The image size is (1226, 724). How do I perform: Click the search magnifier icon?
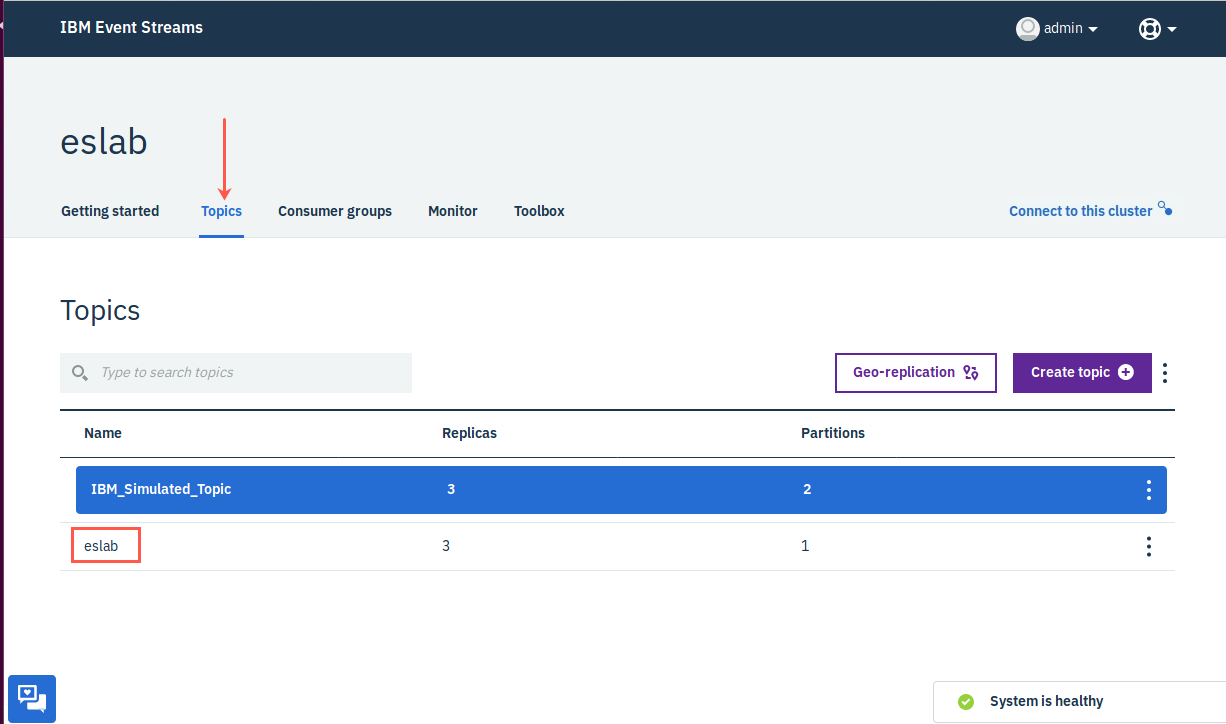80,373
